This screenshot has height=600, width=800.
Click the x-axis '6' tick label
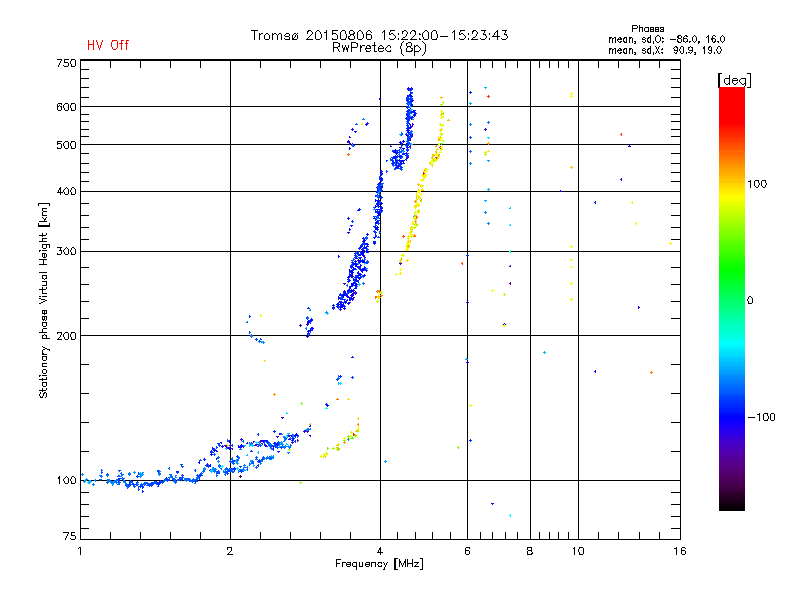467,551
